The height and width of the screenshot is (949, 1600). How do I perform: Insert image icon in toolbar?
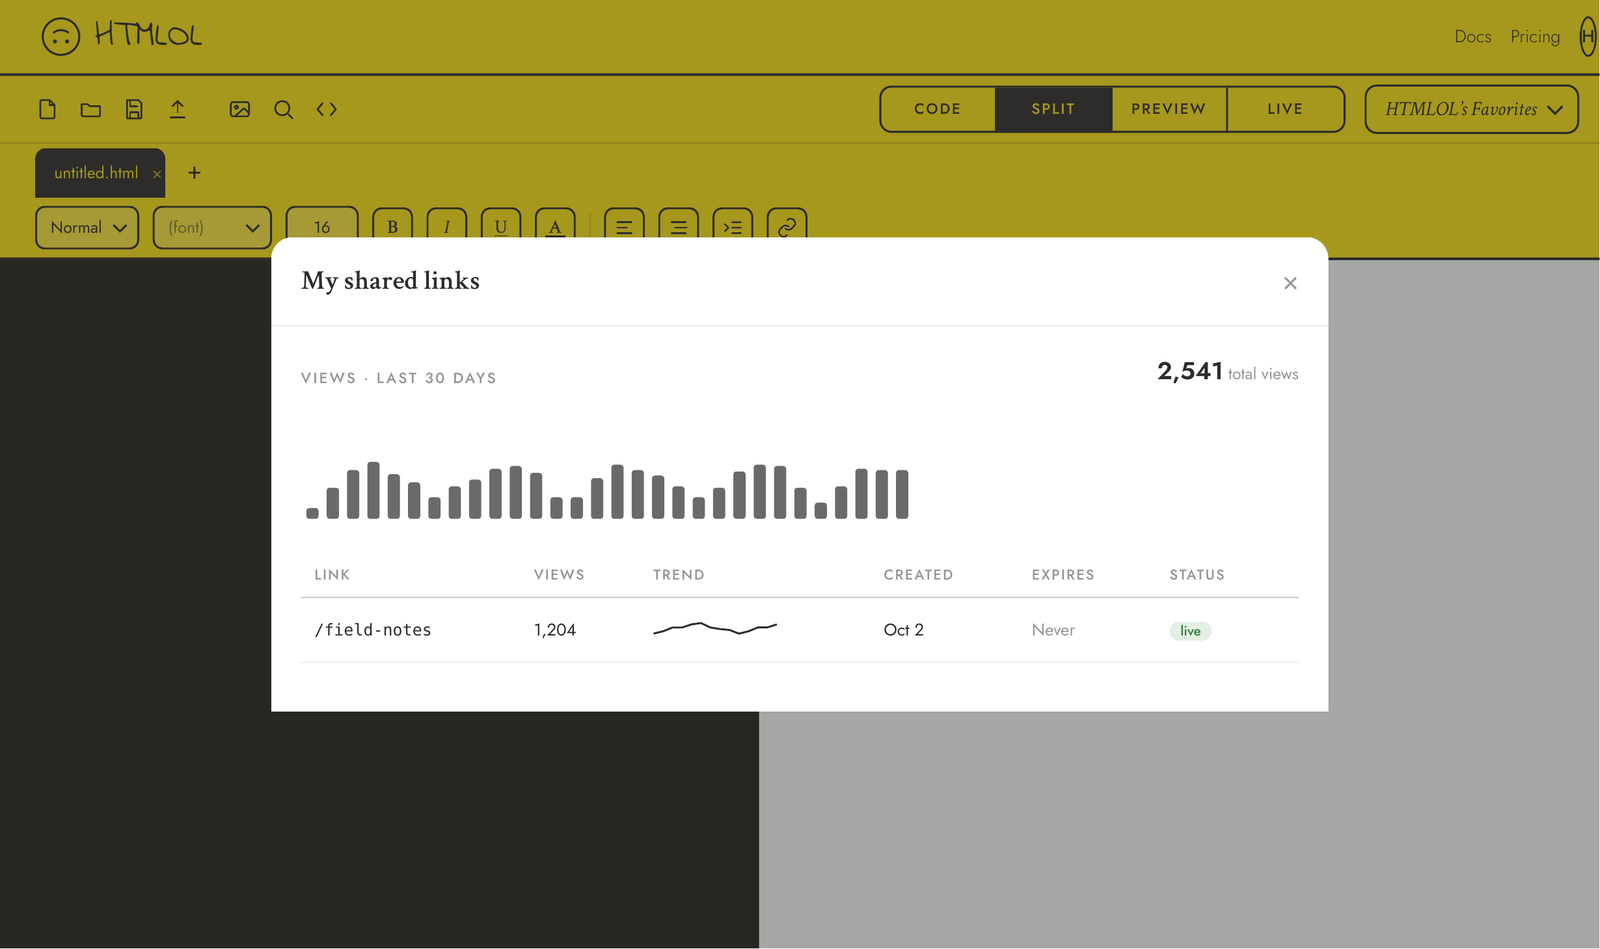[x=240, y=109]
